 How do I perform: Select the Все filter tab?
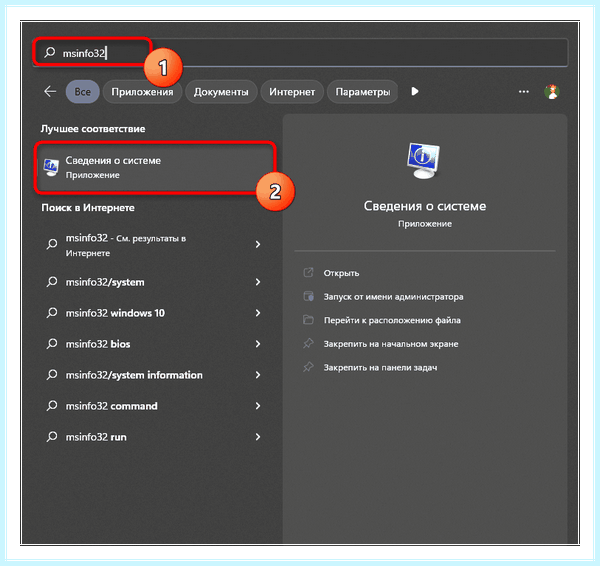click(82, 92)
